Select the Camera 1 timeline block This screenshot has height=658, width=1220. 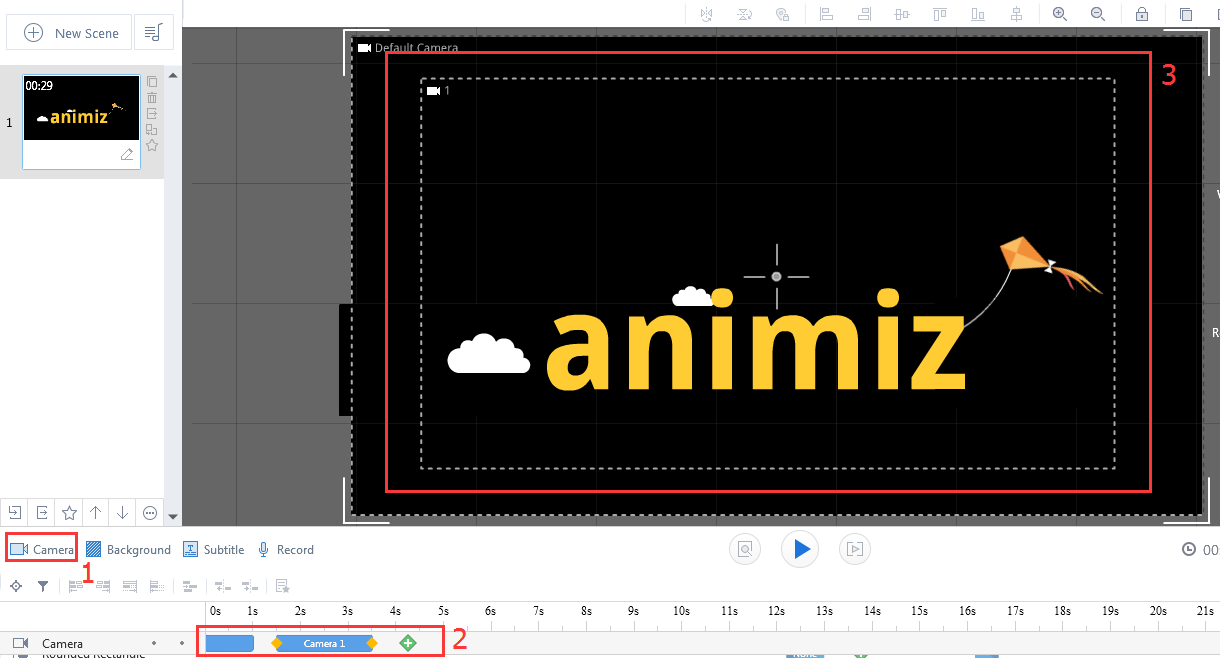click(x=324, y=643)
